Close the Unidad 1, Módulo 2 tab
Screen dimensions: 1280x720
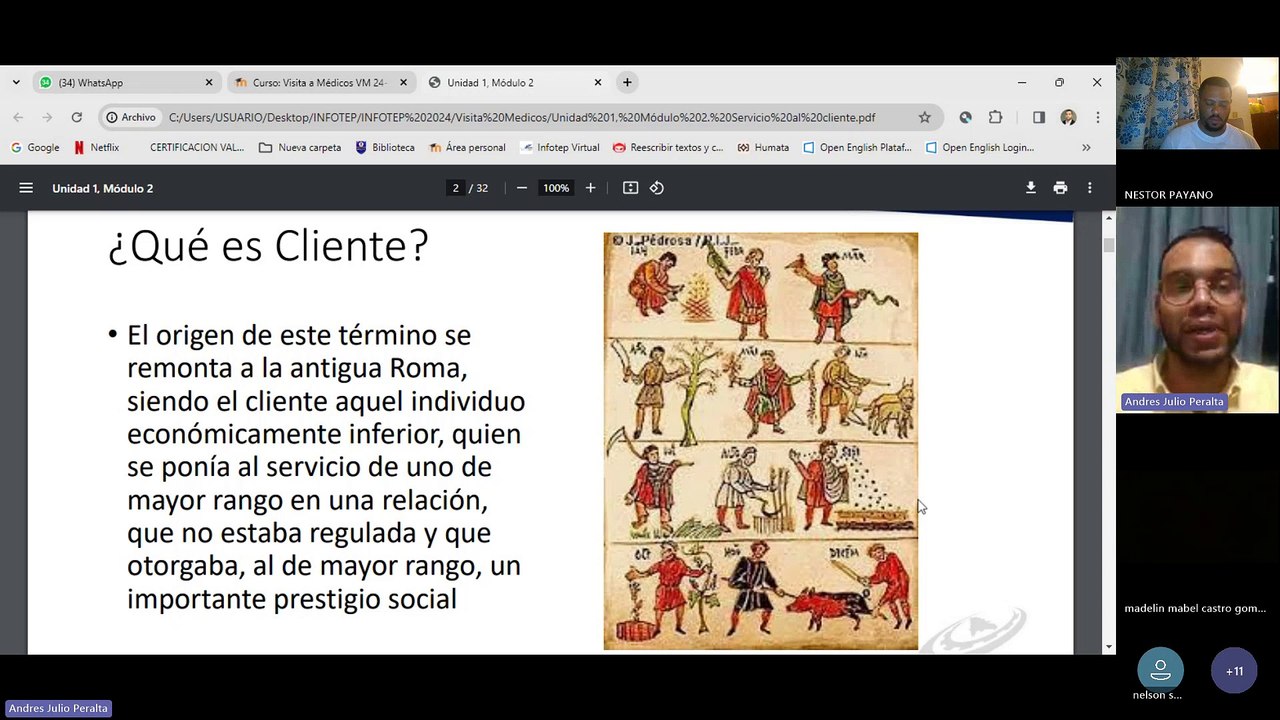pos(598,83)
